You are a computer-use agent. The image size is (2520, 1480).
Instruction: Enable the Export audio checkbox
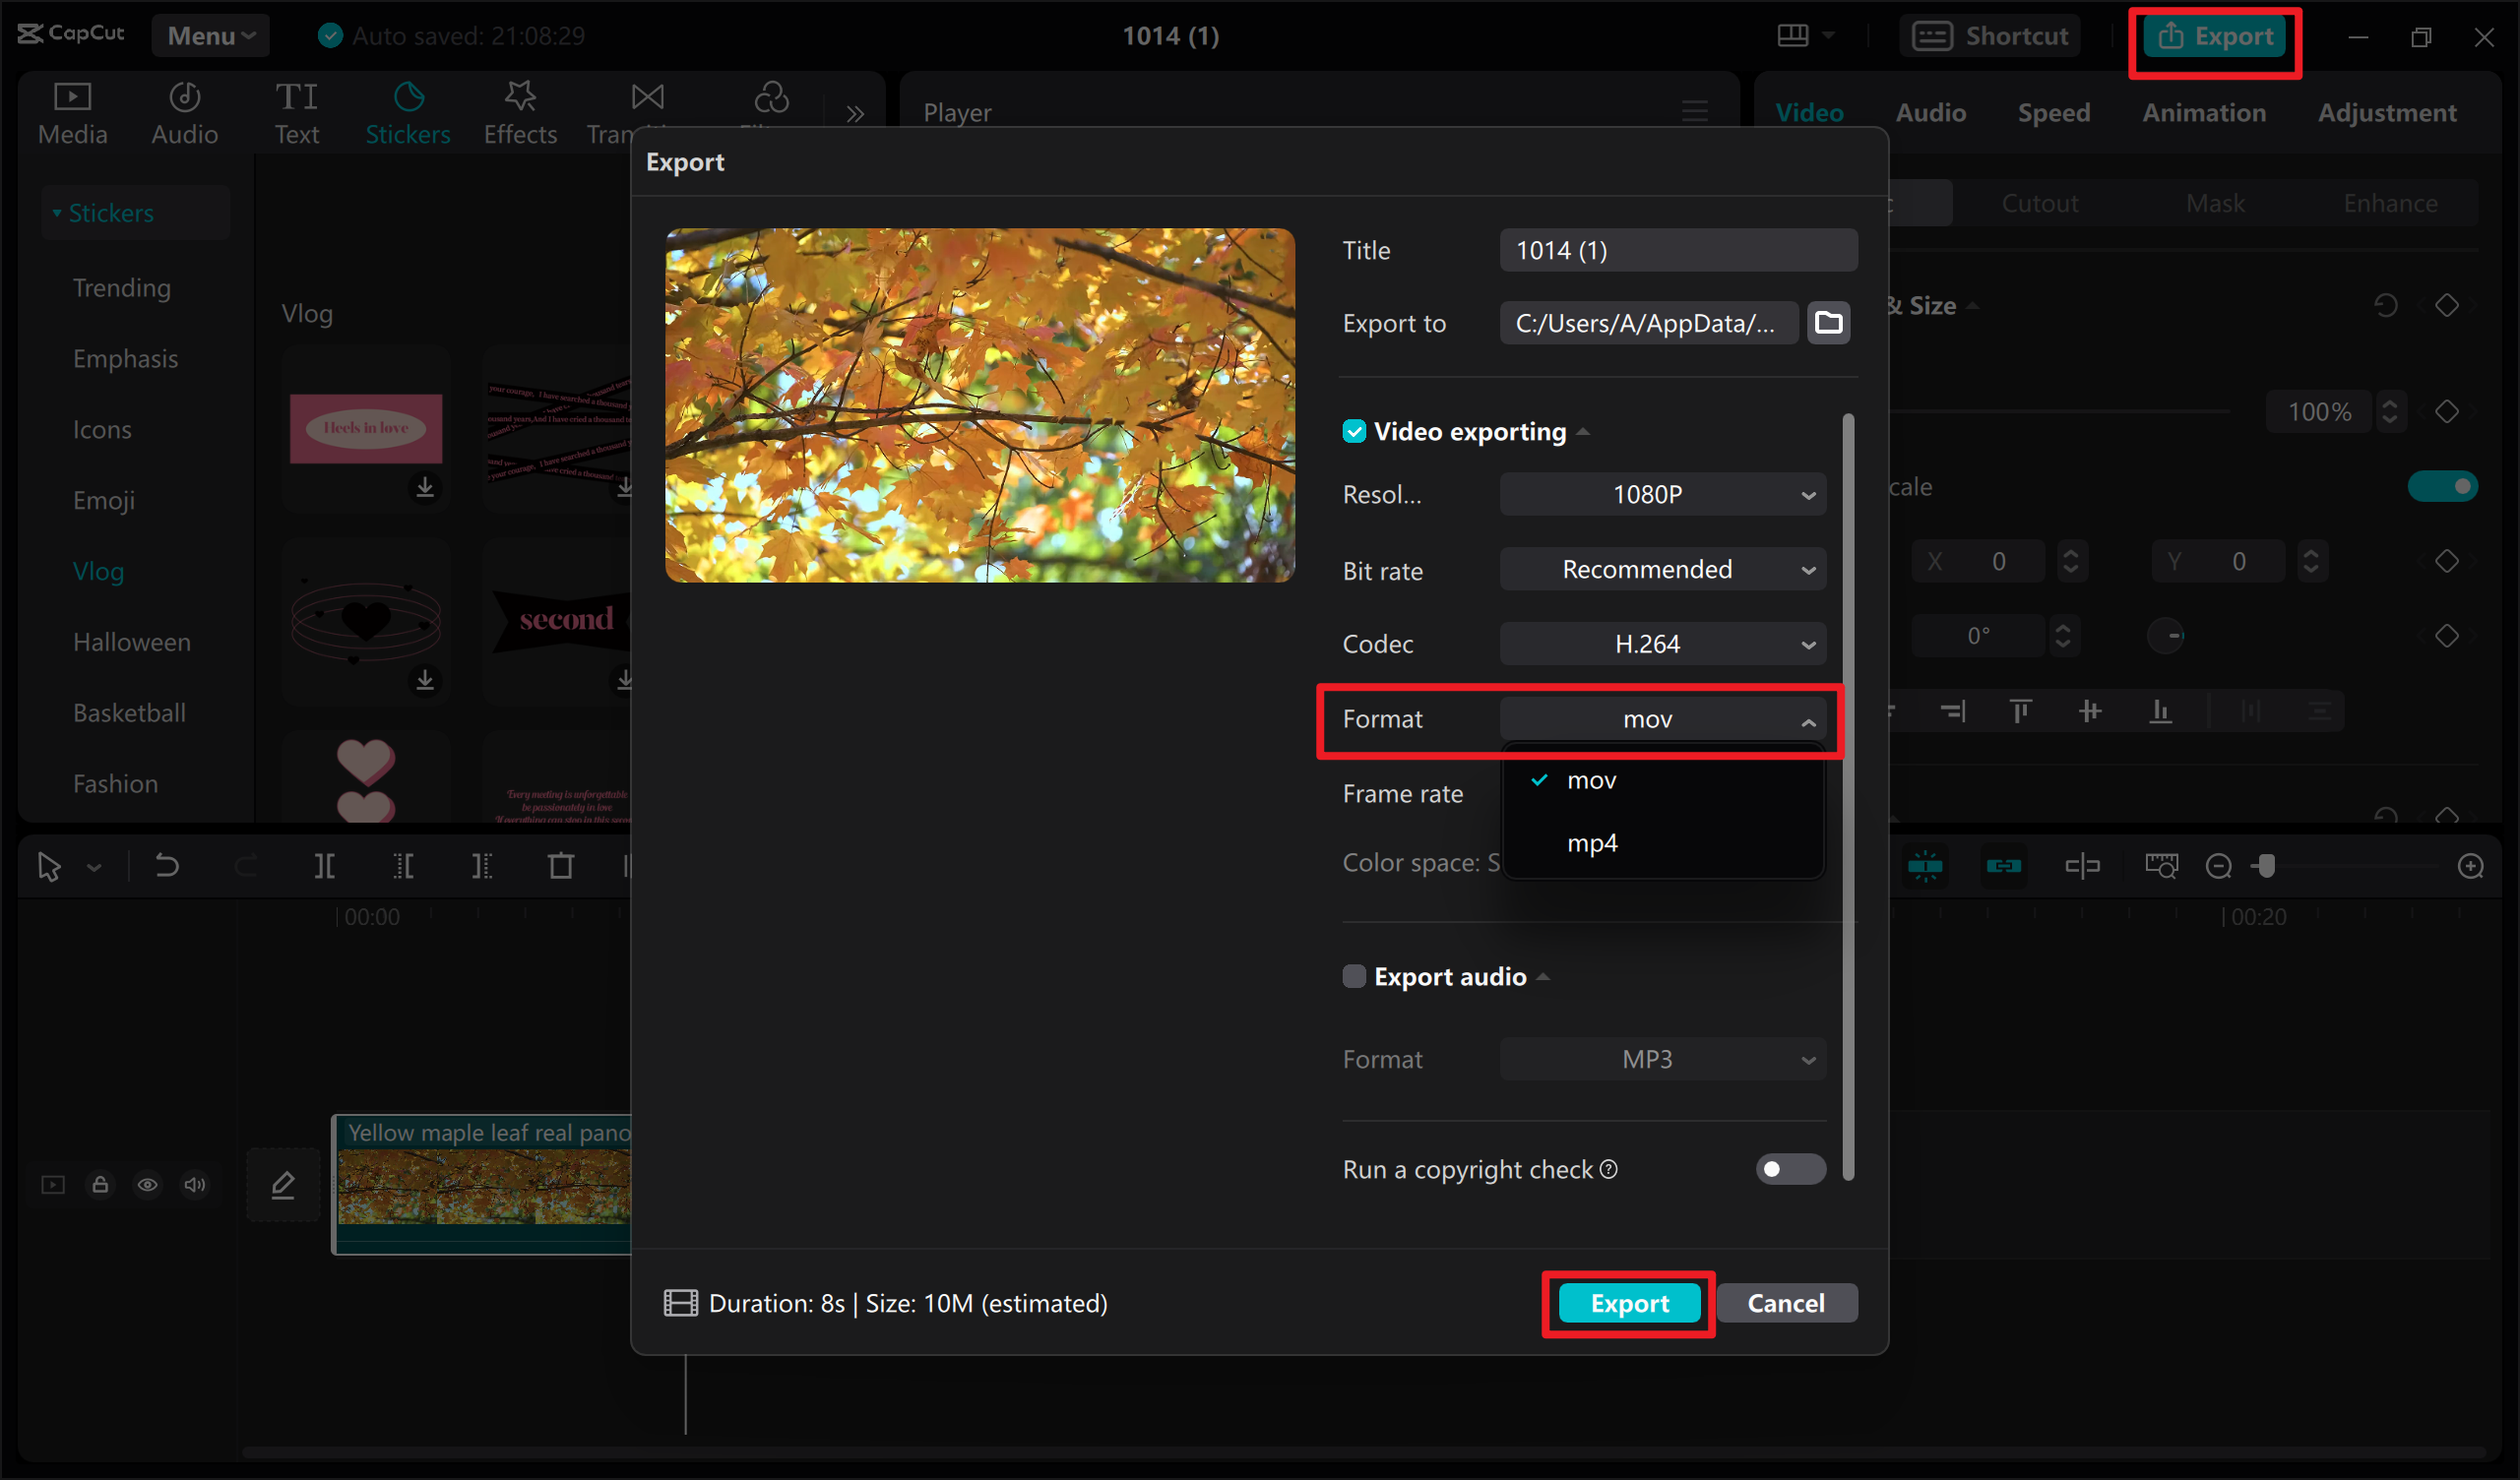[1354, 976]
